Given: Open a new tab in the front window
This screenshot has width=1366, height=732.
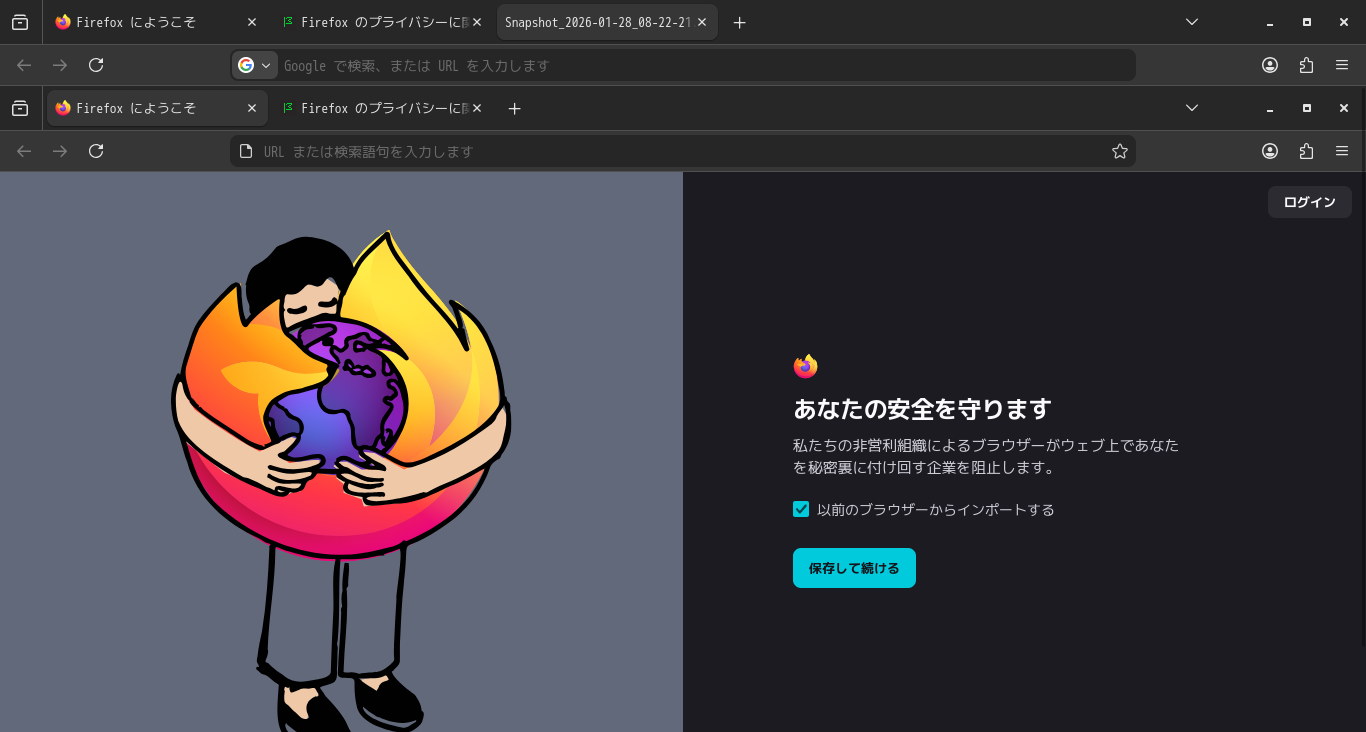Looking at the screenshot, I should point(514,108).
